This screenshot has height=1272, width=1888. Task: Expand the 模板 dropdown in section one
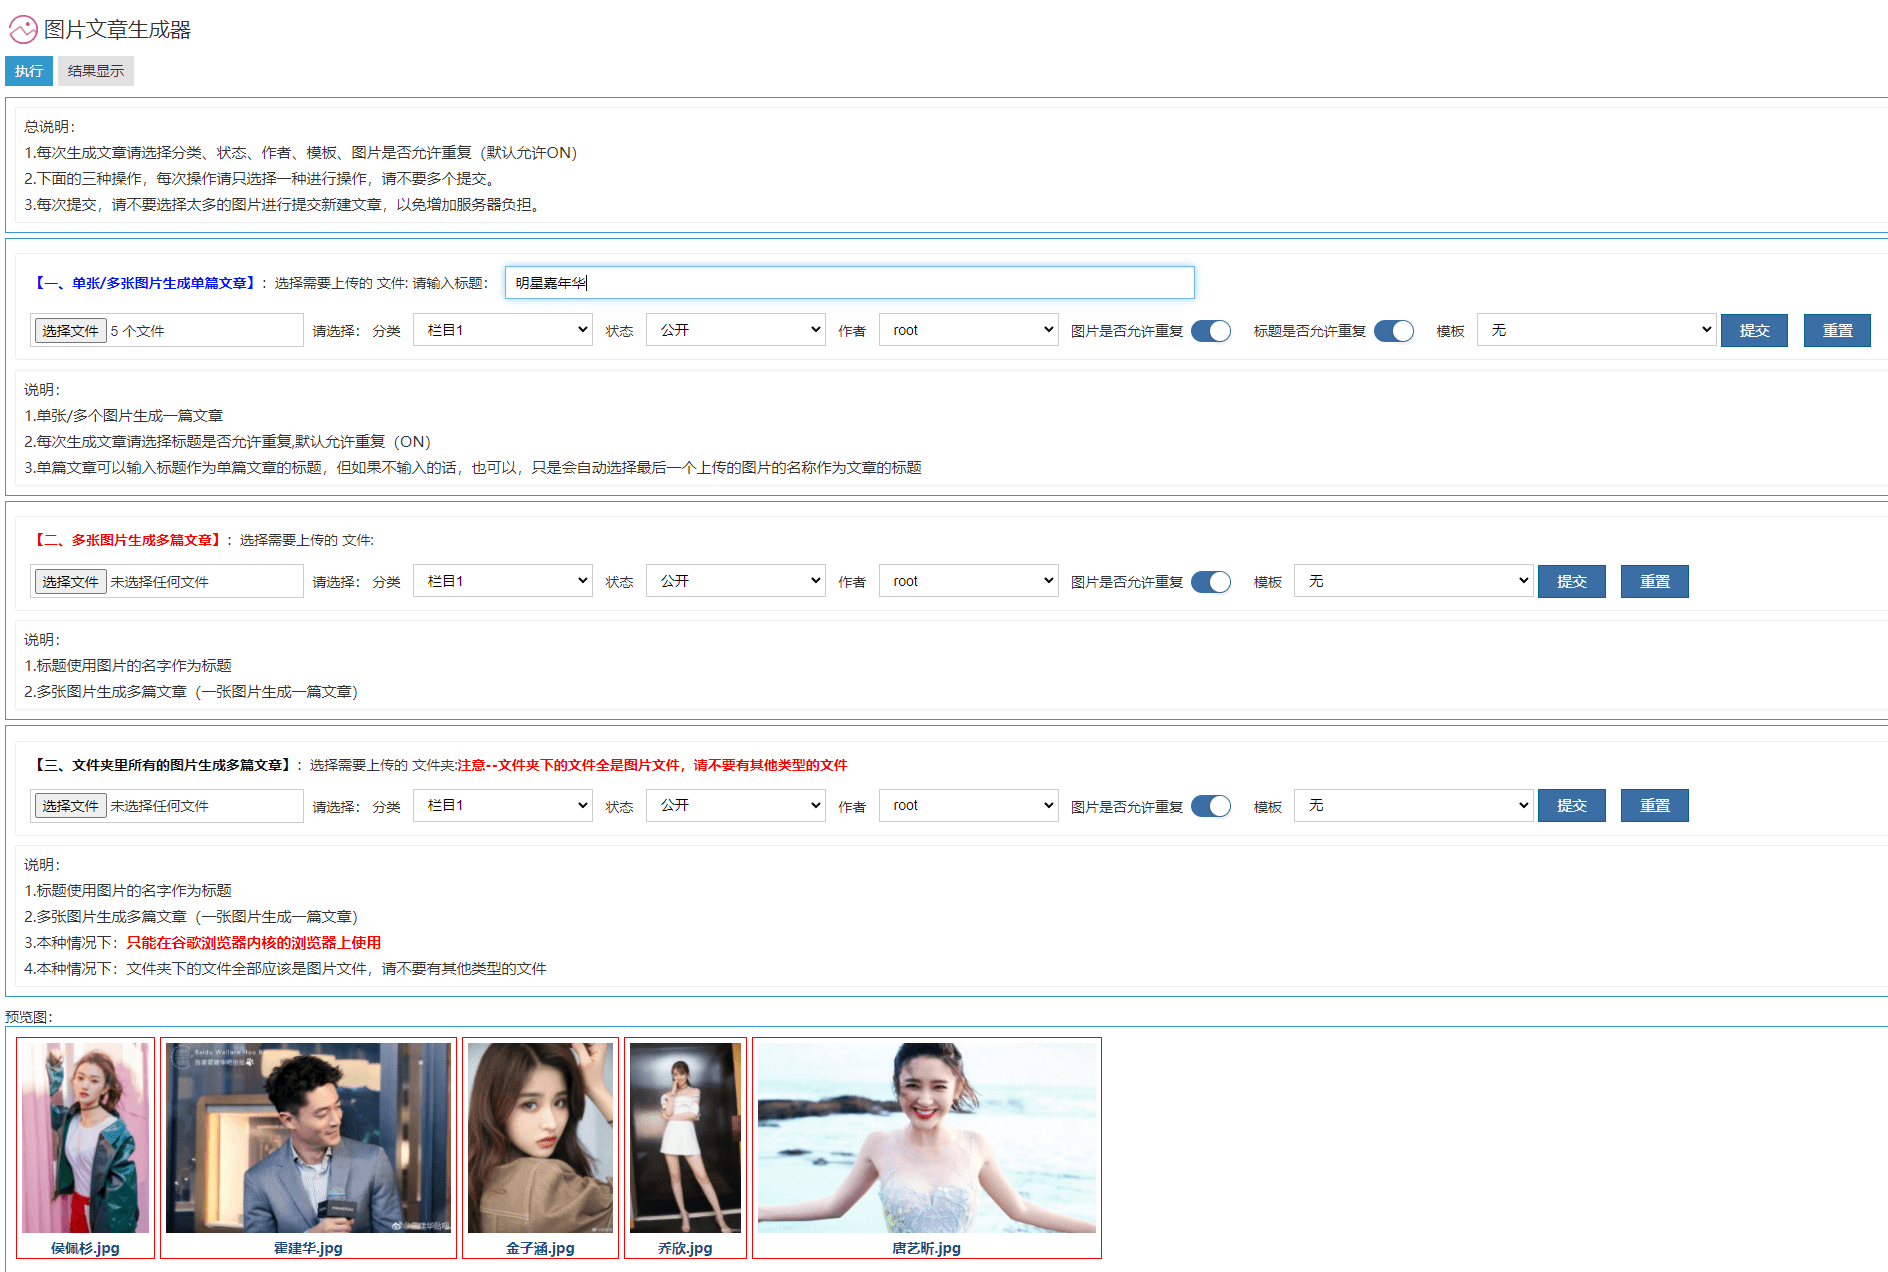[x=1596, y=330]
